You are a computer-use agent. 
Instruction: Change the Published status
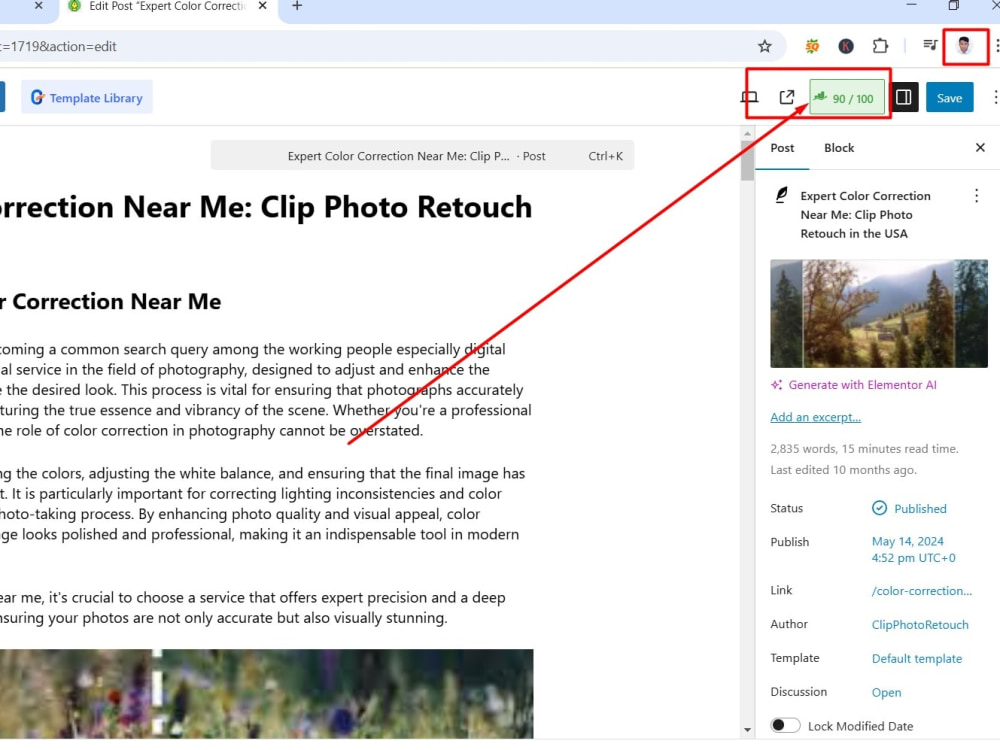[x=909, y=508]
